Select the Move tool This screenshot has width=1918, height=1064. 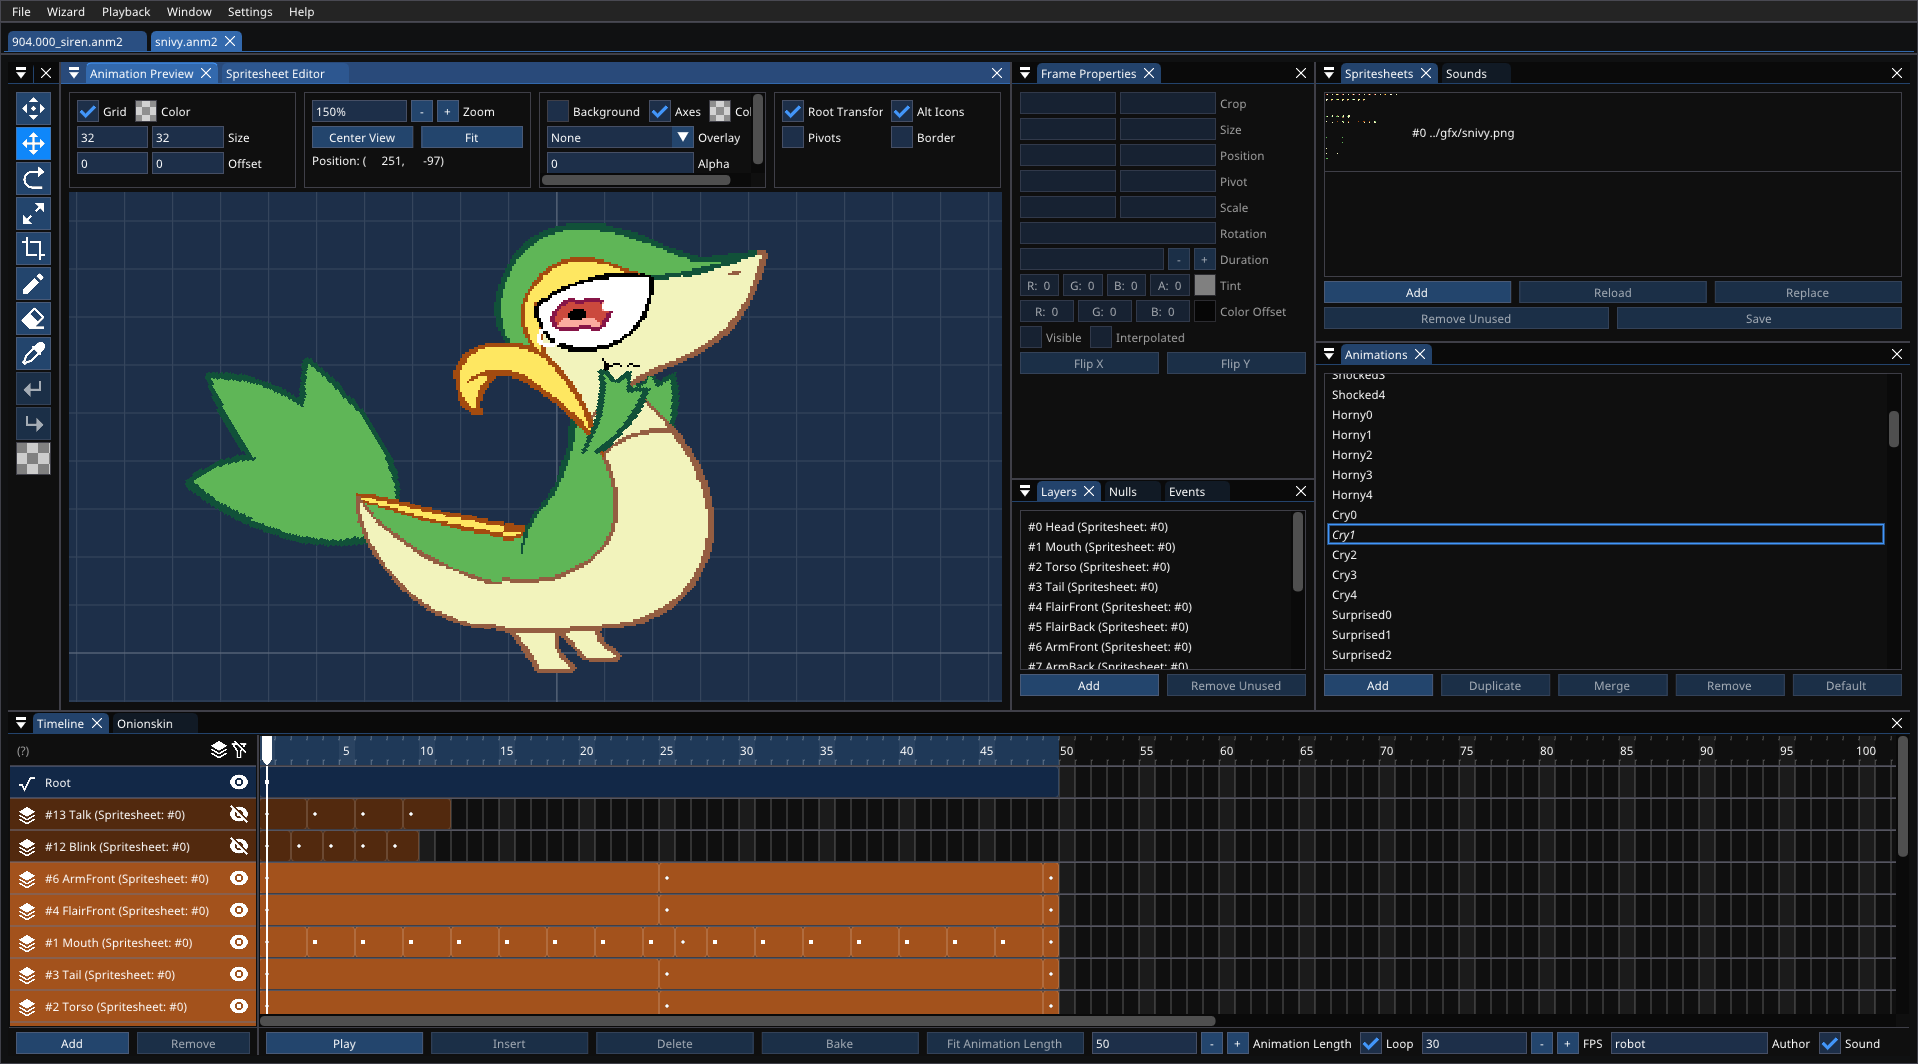tap(33, 144)
